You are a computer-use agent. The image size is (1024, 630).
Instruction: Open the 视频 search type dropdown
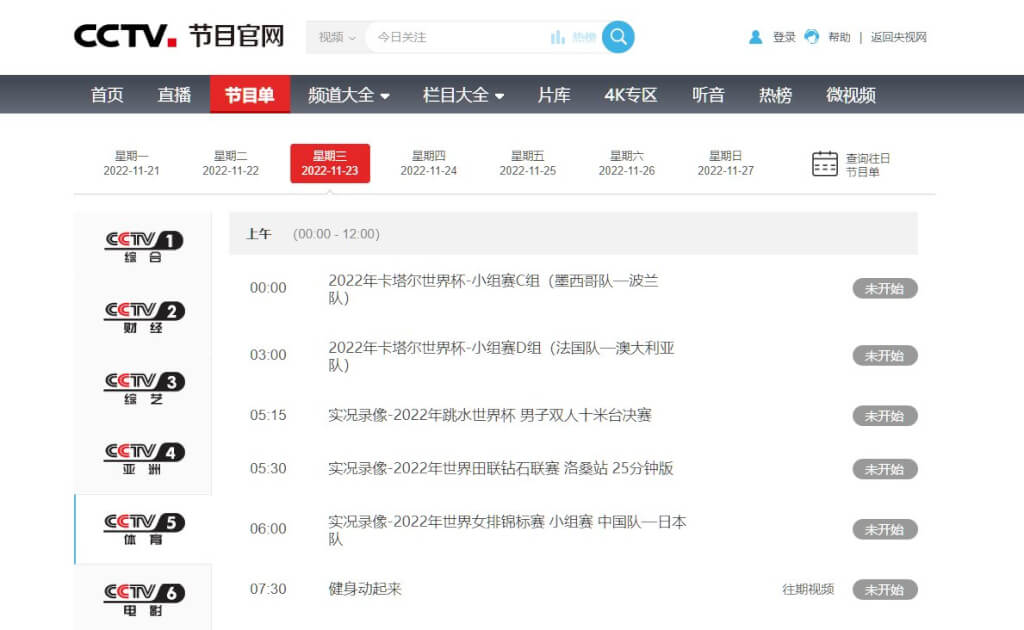tap(337, 37)
